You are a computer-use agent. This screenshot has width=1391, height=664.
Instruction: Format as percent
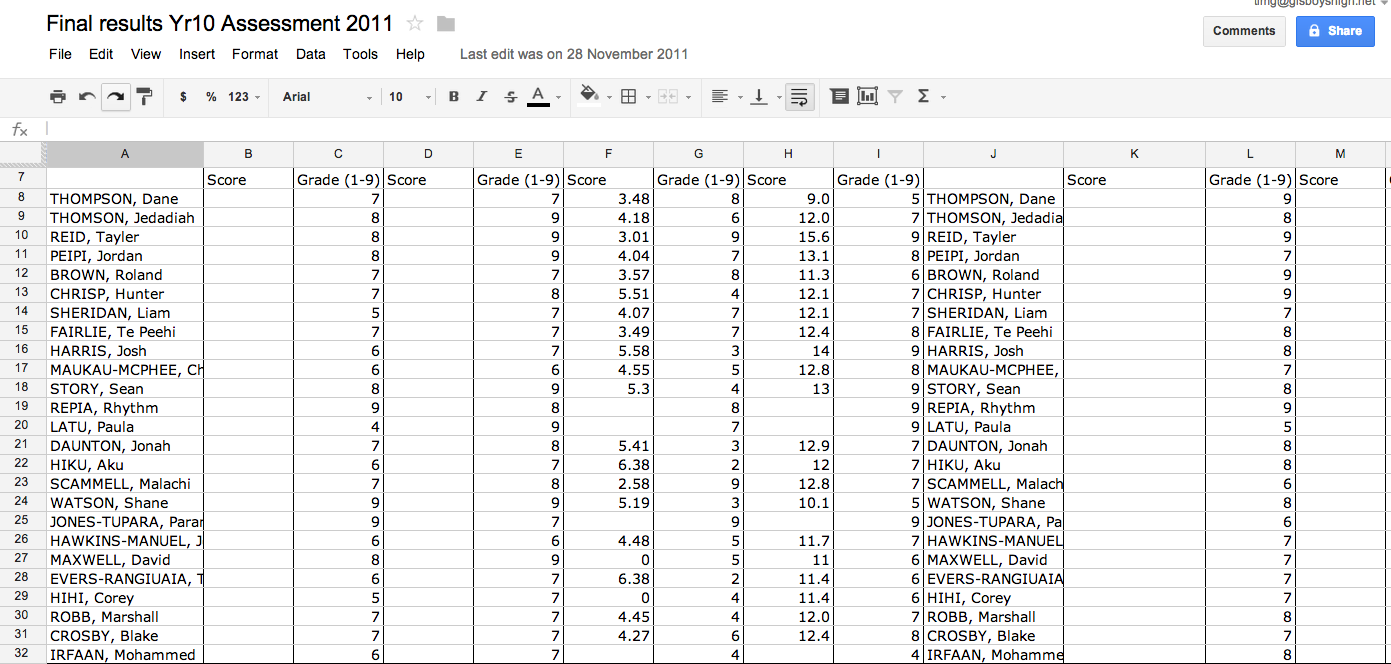point(211,97)
